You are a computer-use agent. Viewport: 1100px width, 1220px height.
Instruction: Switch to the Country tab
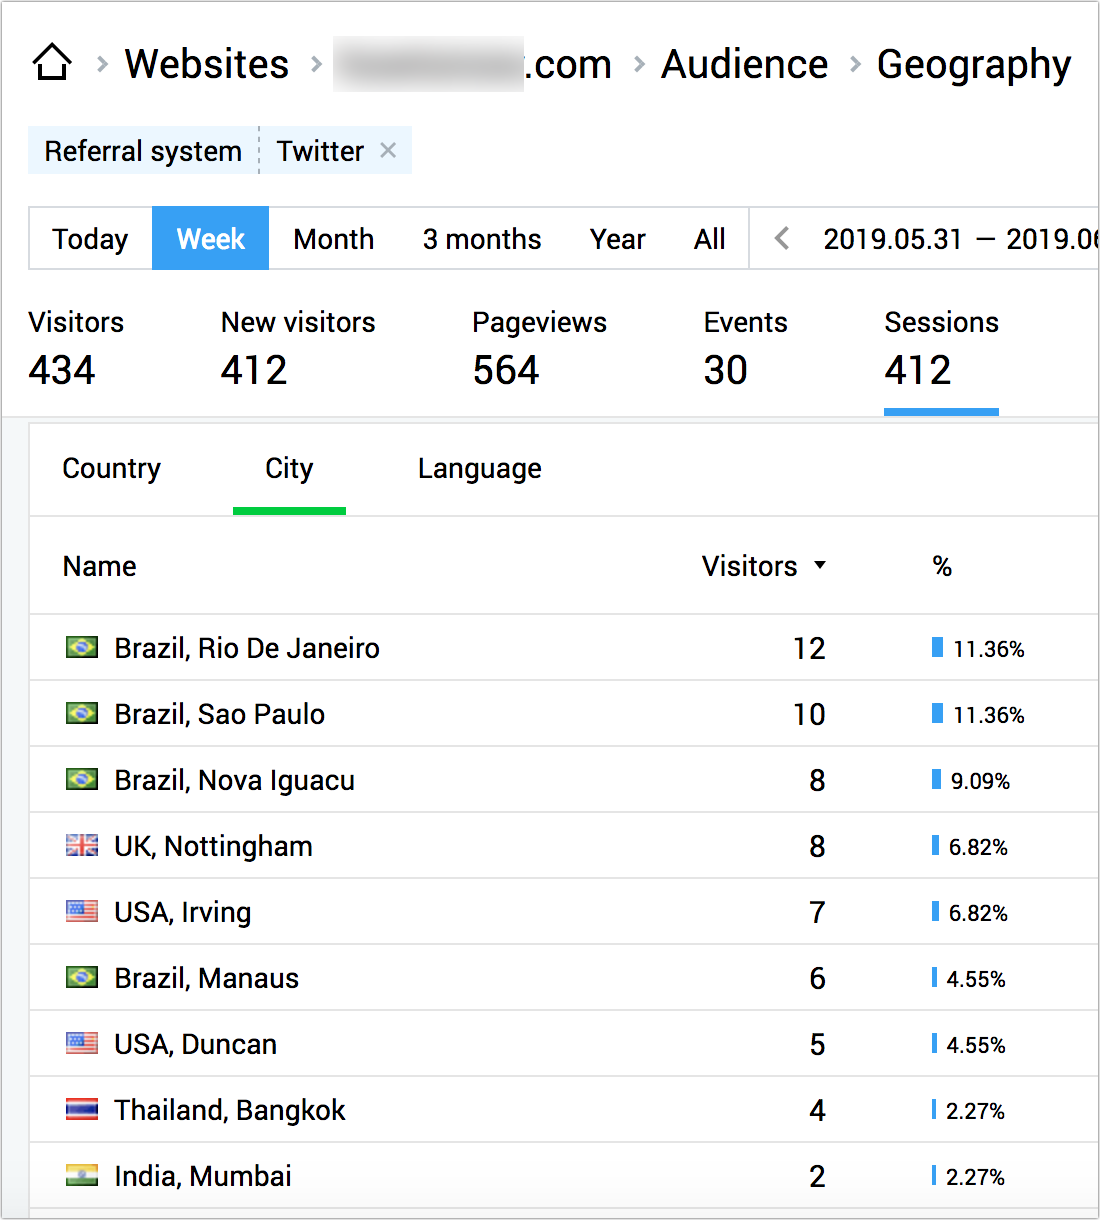[111, 468]
